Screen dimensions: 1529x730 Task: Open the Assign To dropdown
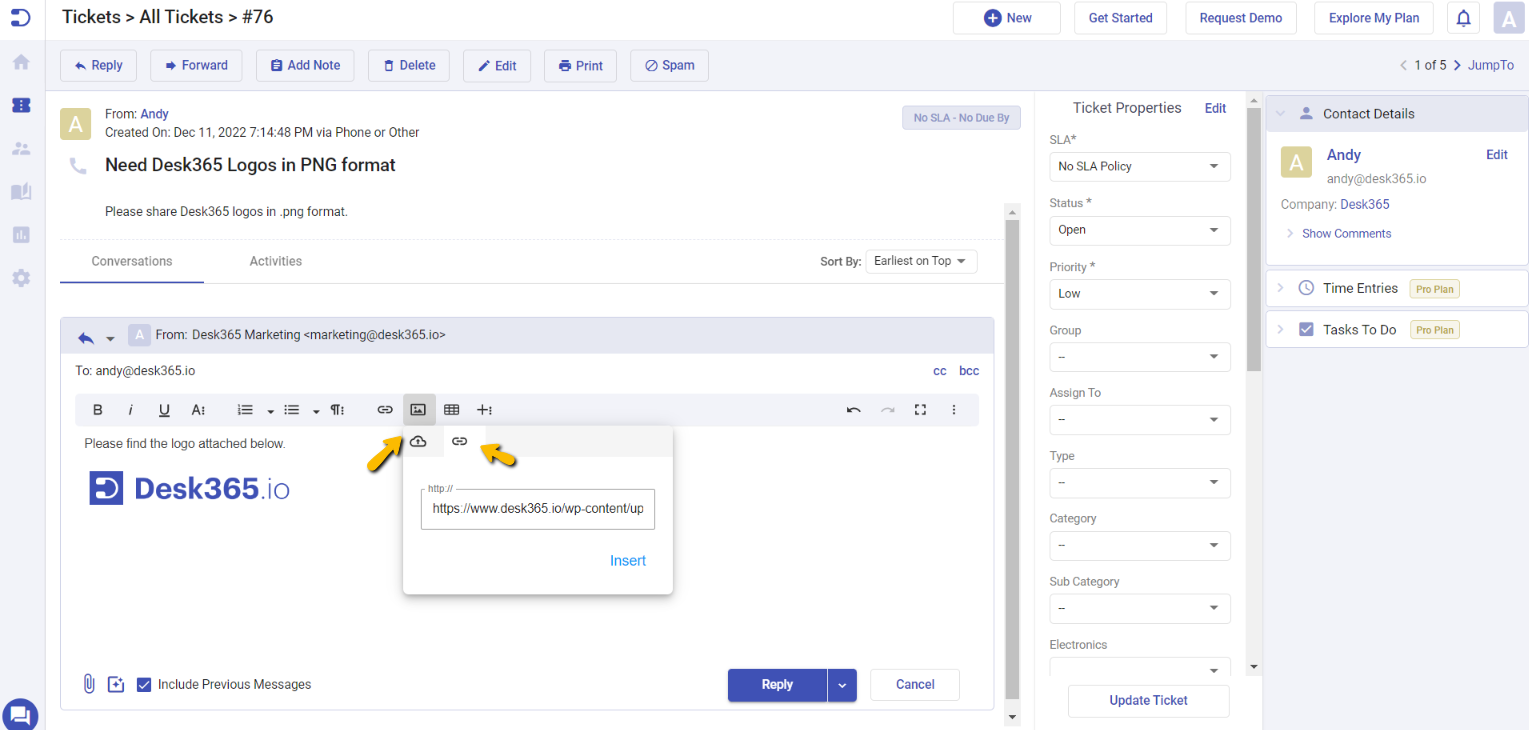click(x=1140, y=420)
